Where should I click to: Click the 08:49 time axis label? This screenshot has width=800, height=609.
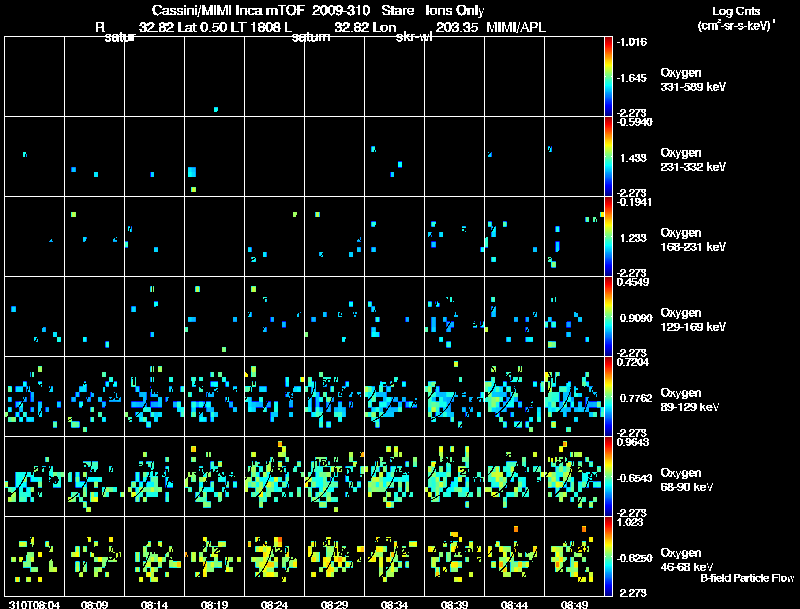click(x=574, y=604)
